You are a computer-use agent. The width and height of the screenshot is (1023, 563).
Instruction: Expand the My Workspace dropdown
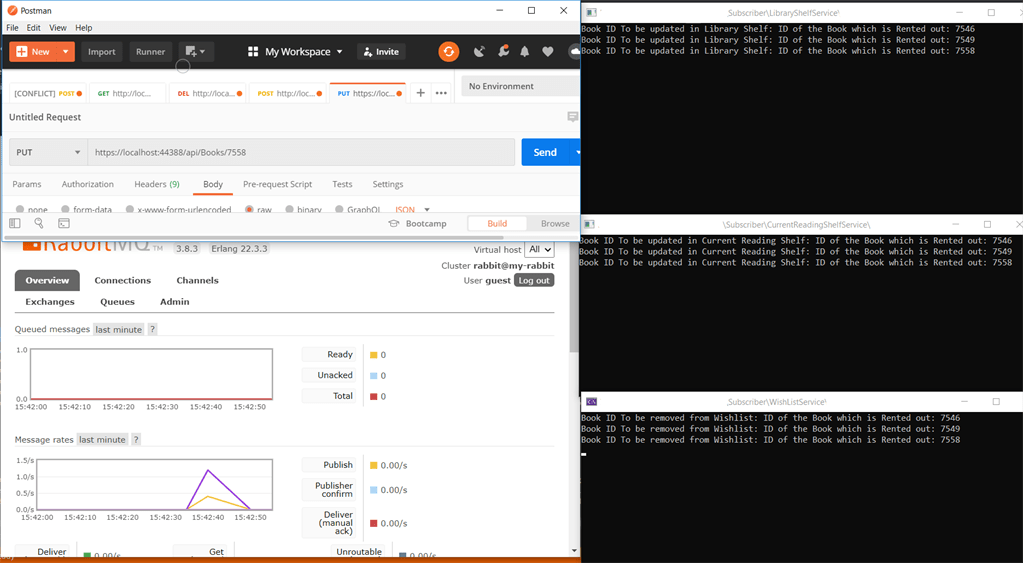pos(339,52)
